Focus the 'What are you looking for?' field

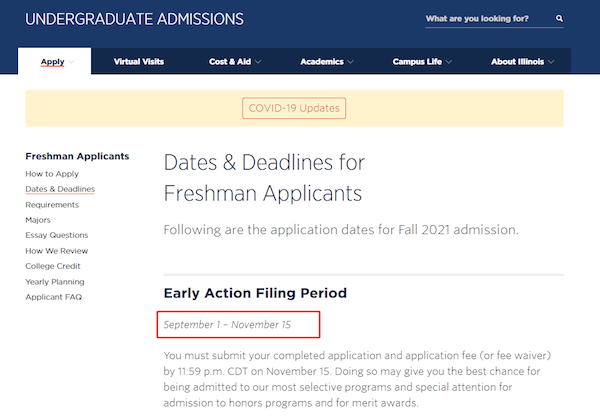tap(489, 19)
